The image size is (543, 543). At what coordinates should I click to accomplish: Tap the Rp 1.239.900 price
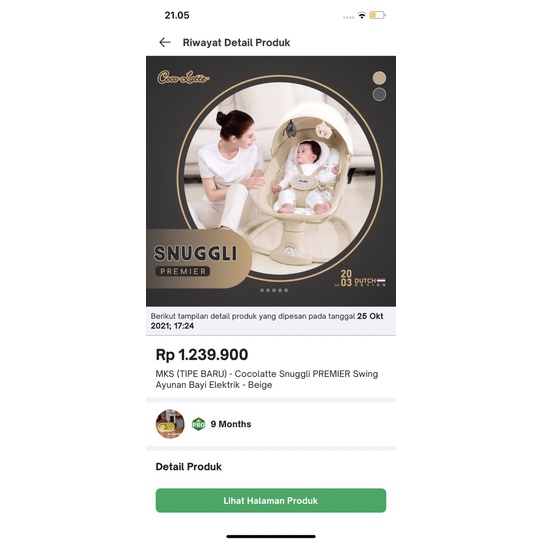202,355
